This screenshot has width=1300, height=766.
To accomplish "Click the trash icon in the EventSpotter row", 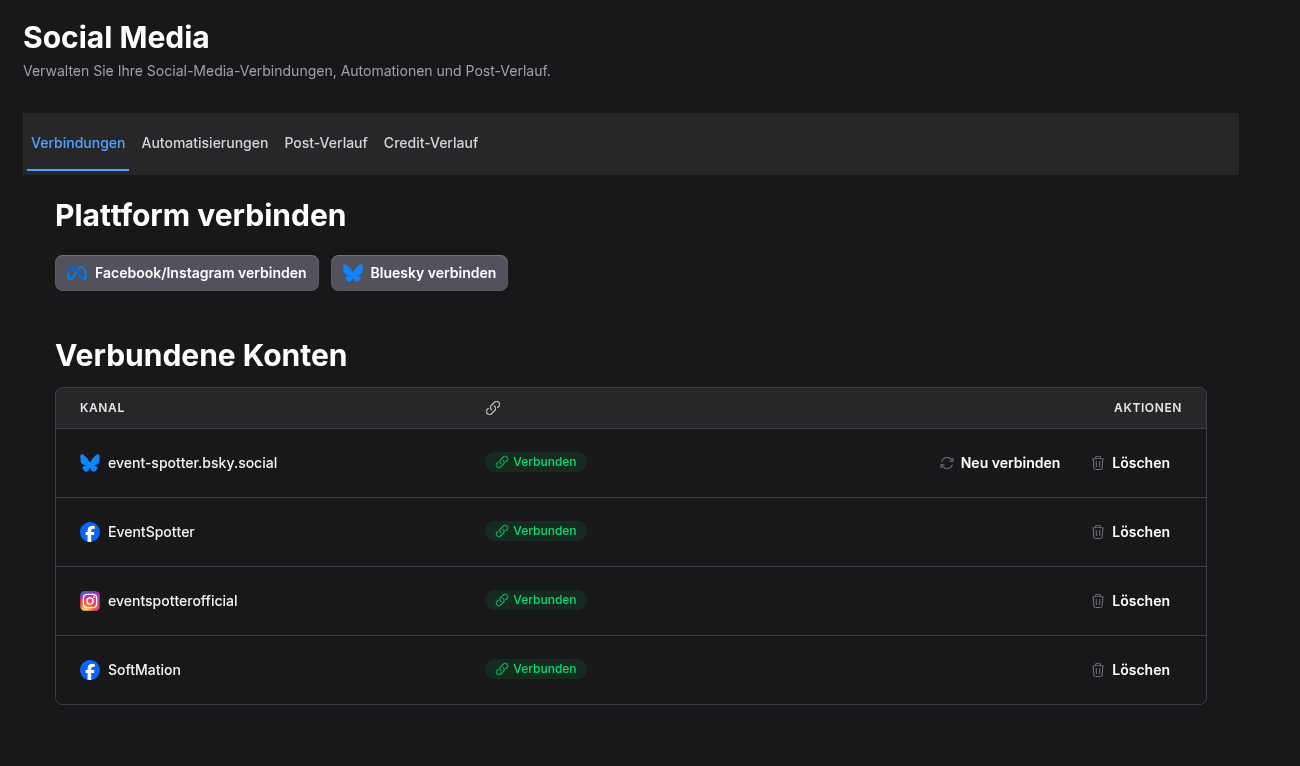I will [x=1098, y=531].
